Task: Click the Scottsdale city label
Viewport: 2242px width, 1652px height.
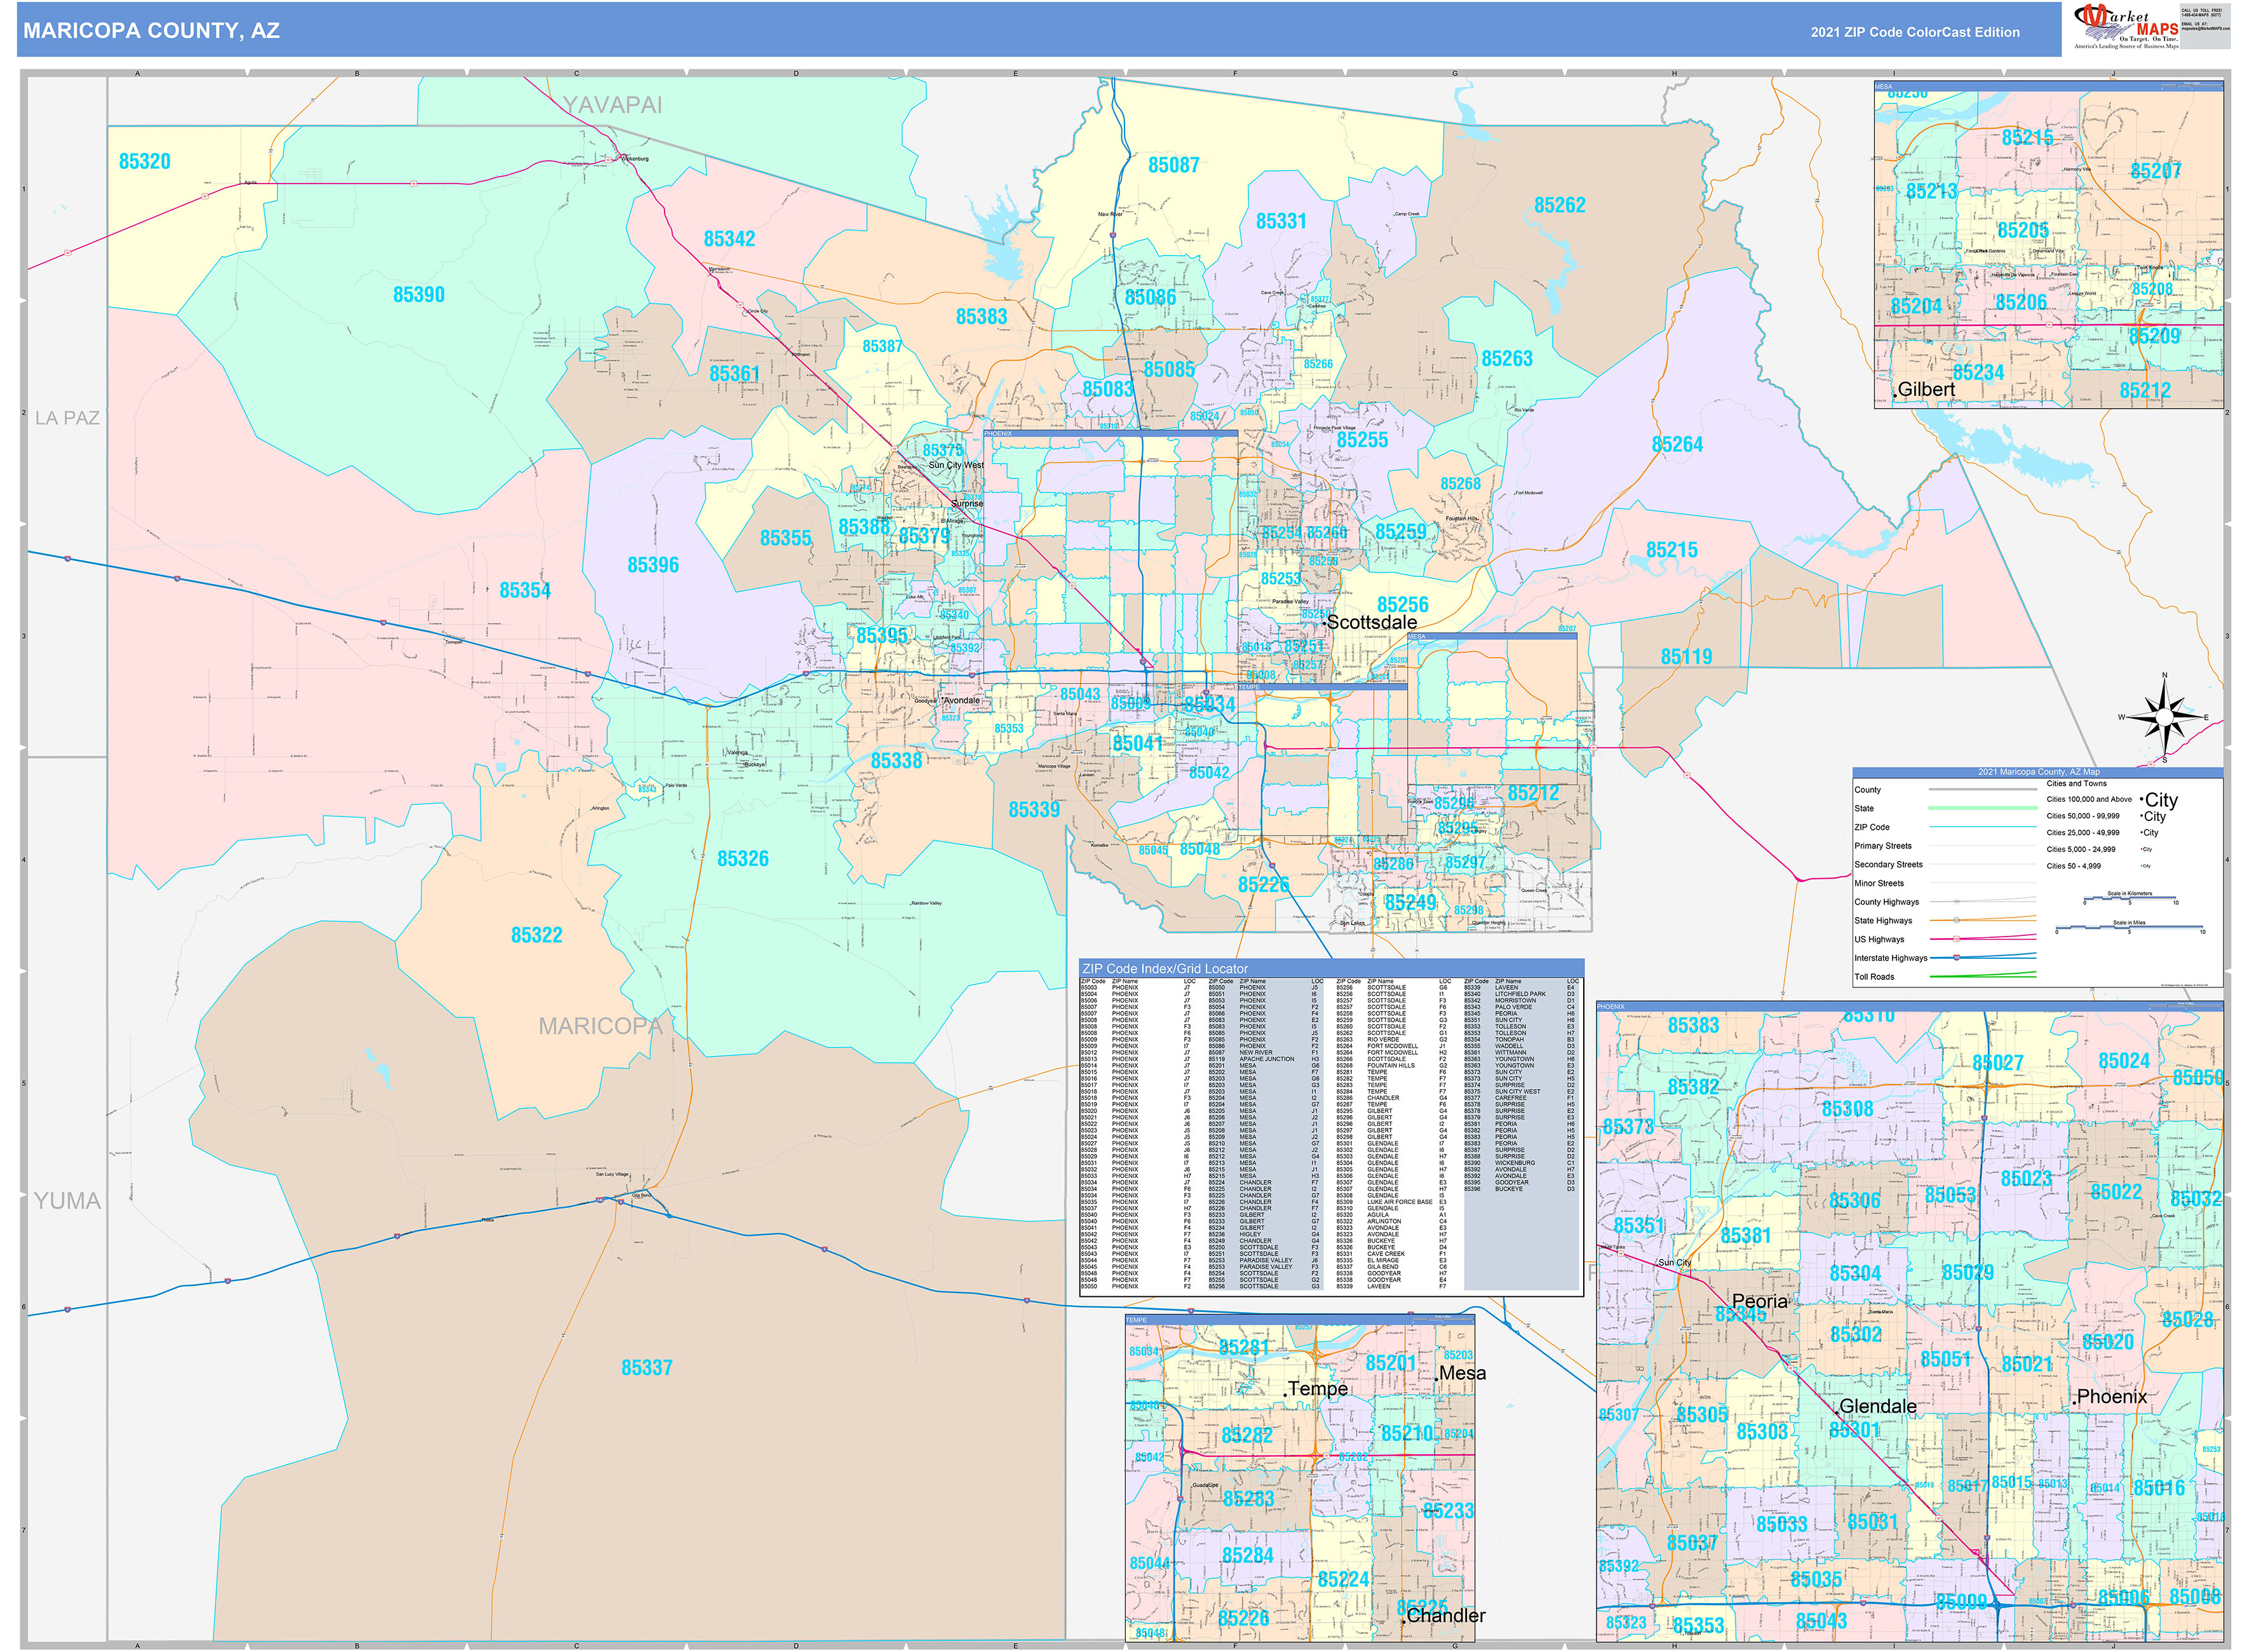Action: pos(1371,622)
